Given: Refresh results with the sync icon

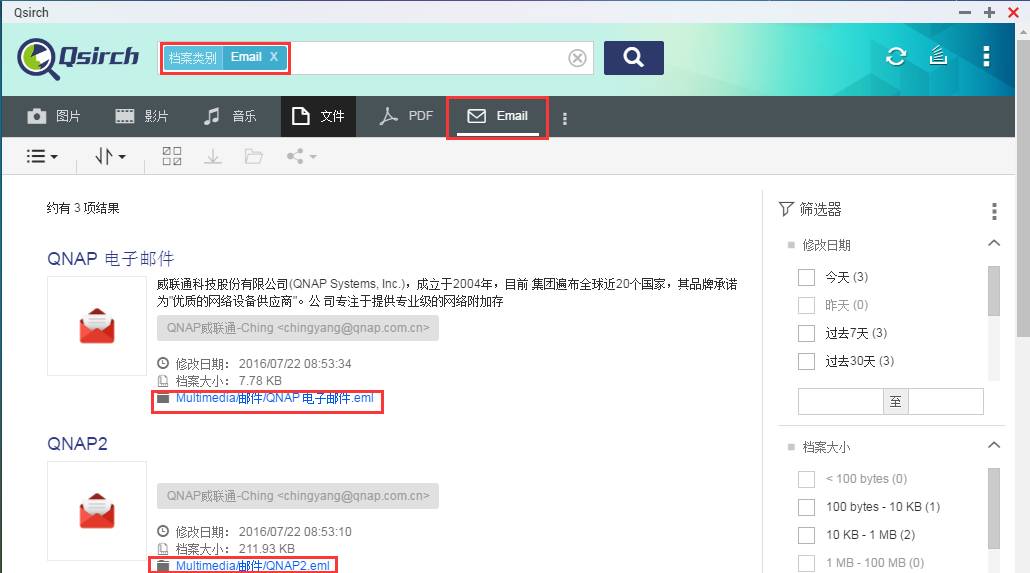Looking at the screenshot, I should coord(896,57).
